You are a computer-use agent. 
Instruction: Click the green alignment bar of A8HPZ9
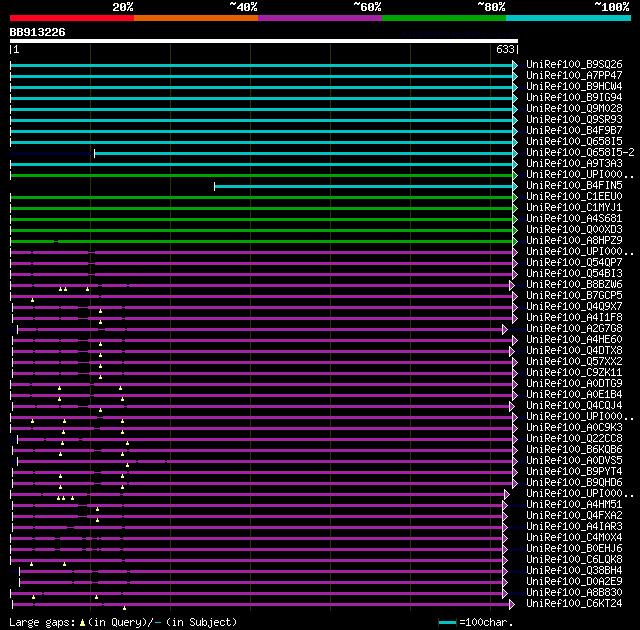pyautogui.click(x=262, y=242)
